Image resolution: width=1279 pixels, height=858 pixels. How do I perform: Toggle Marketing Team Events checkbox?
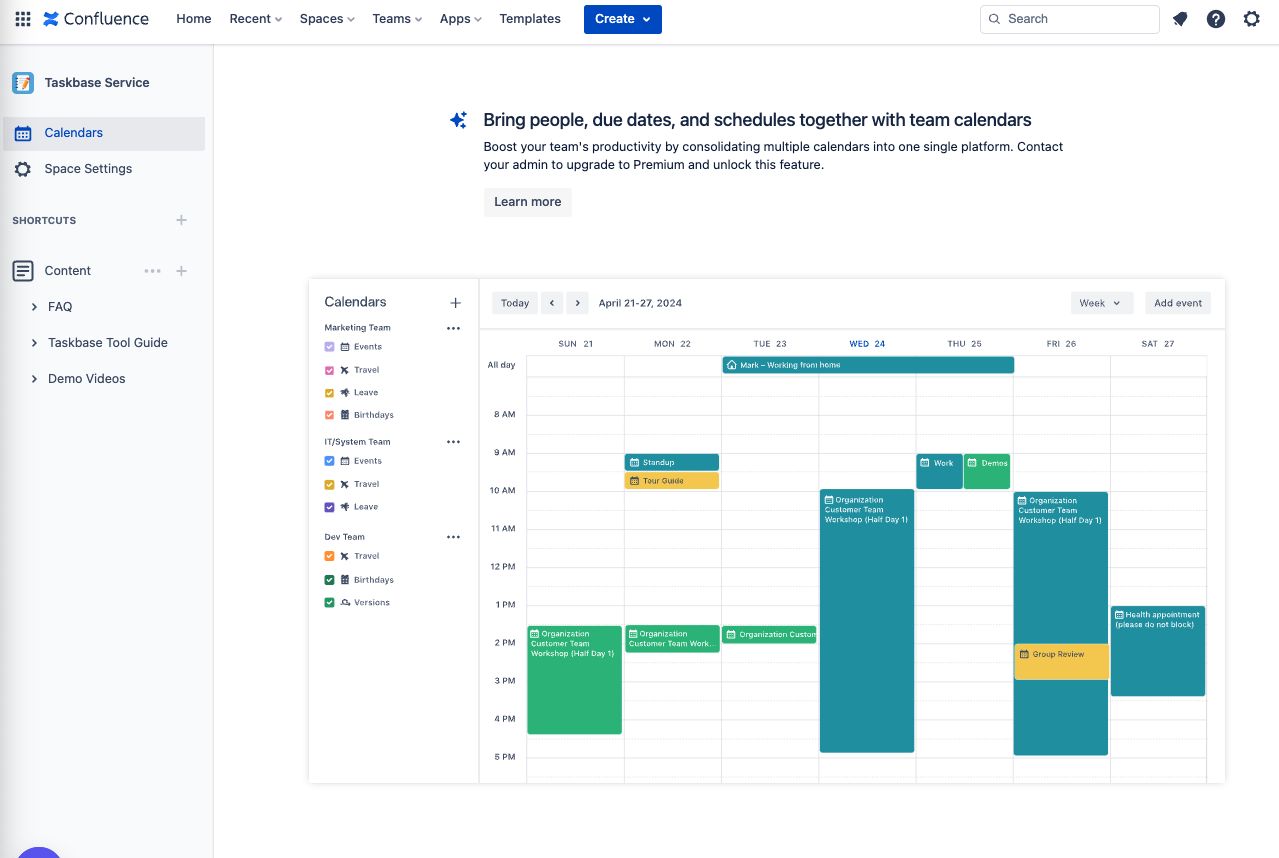[x=329, y=347]
